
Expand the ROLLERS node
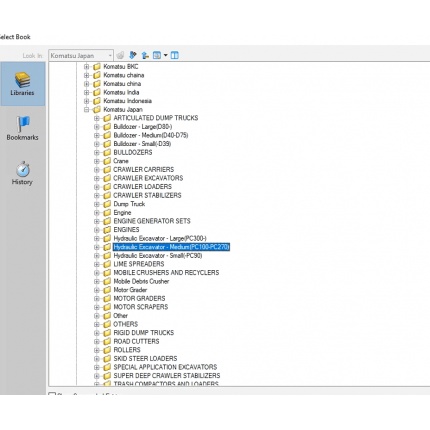coord(97,350)
